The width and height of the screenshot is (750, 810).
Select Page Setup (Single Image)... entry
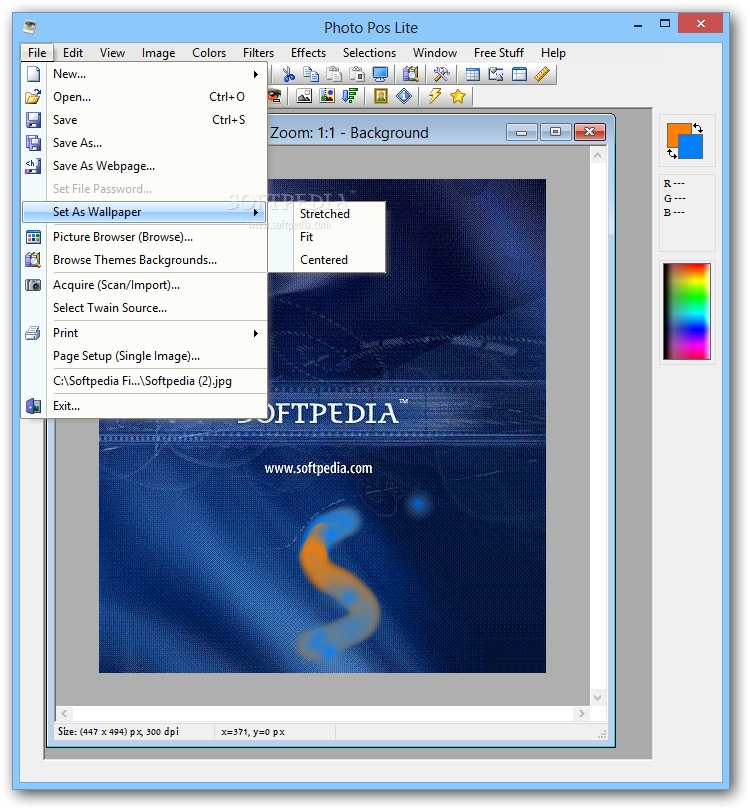pos(144,356)
